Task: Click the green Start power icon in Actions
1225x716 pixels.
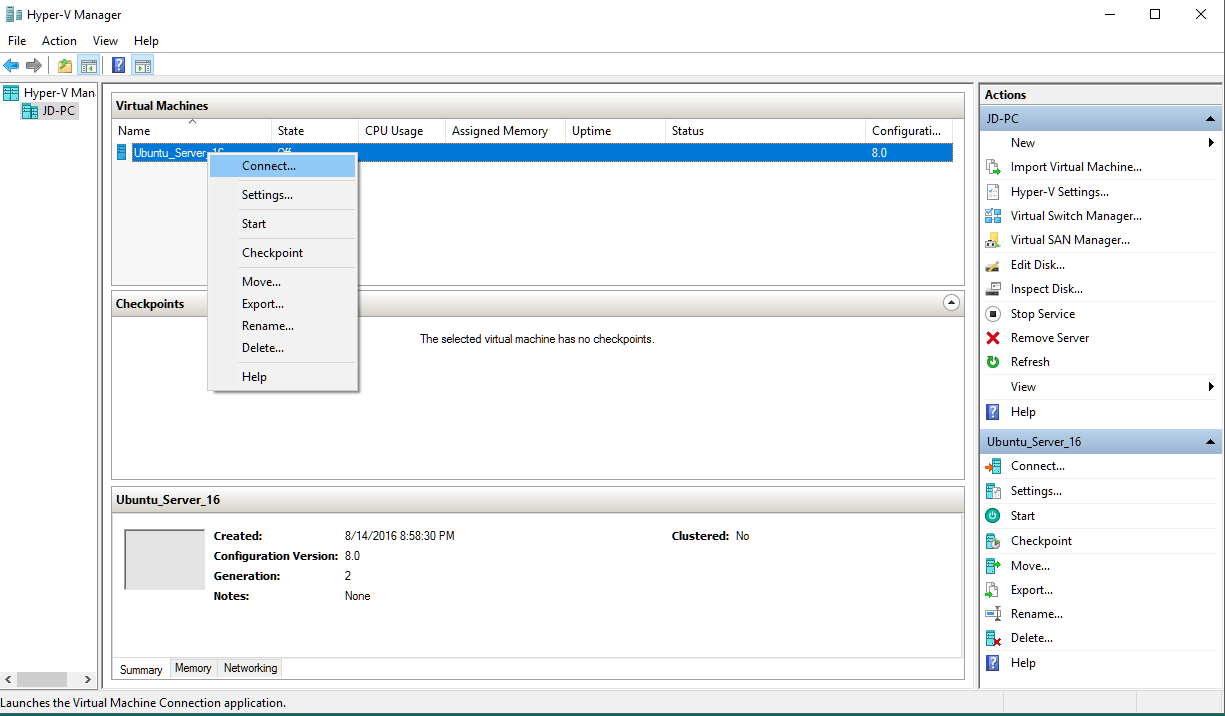Action: click(993, 516)
